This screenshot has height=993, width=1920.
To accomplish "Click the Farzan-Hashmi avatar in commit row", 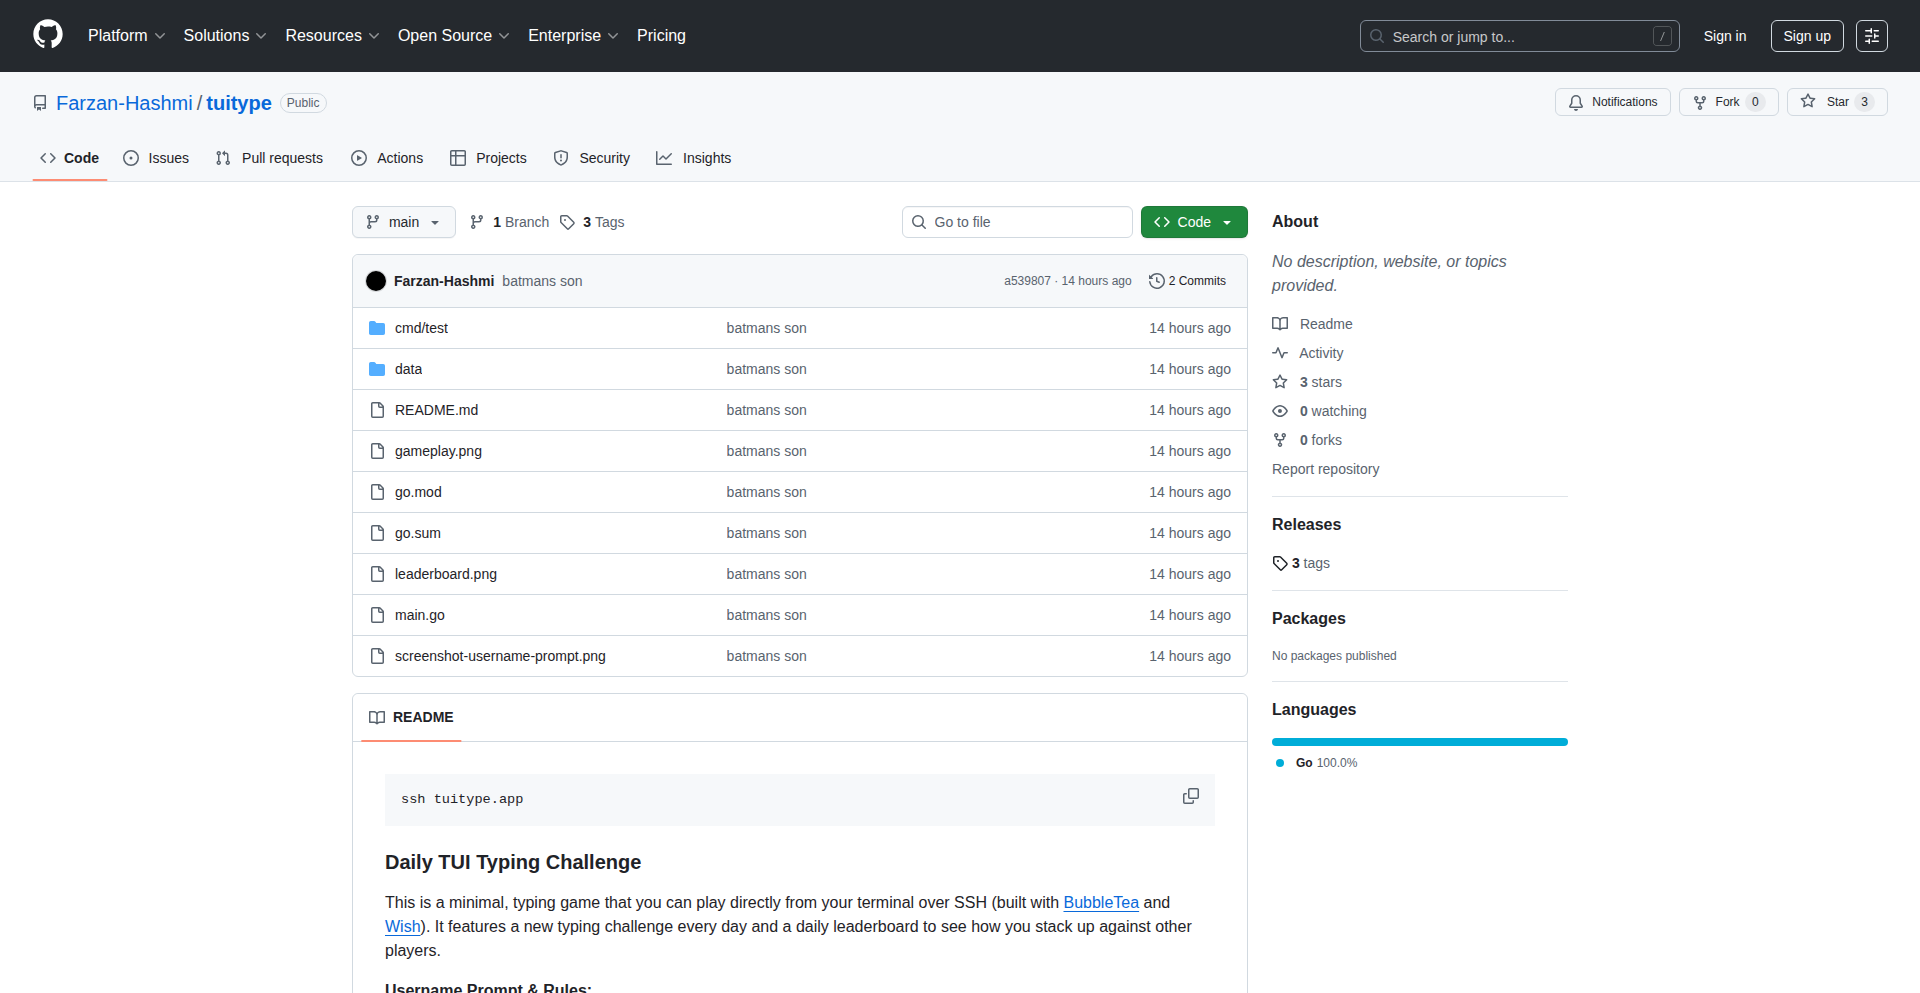I will tap(376, 281).
